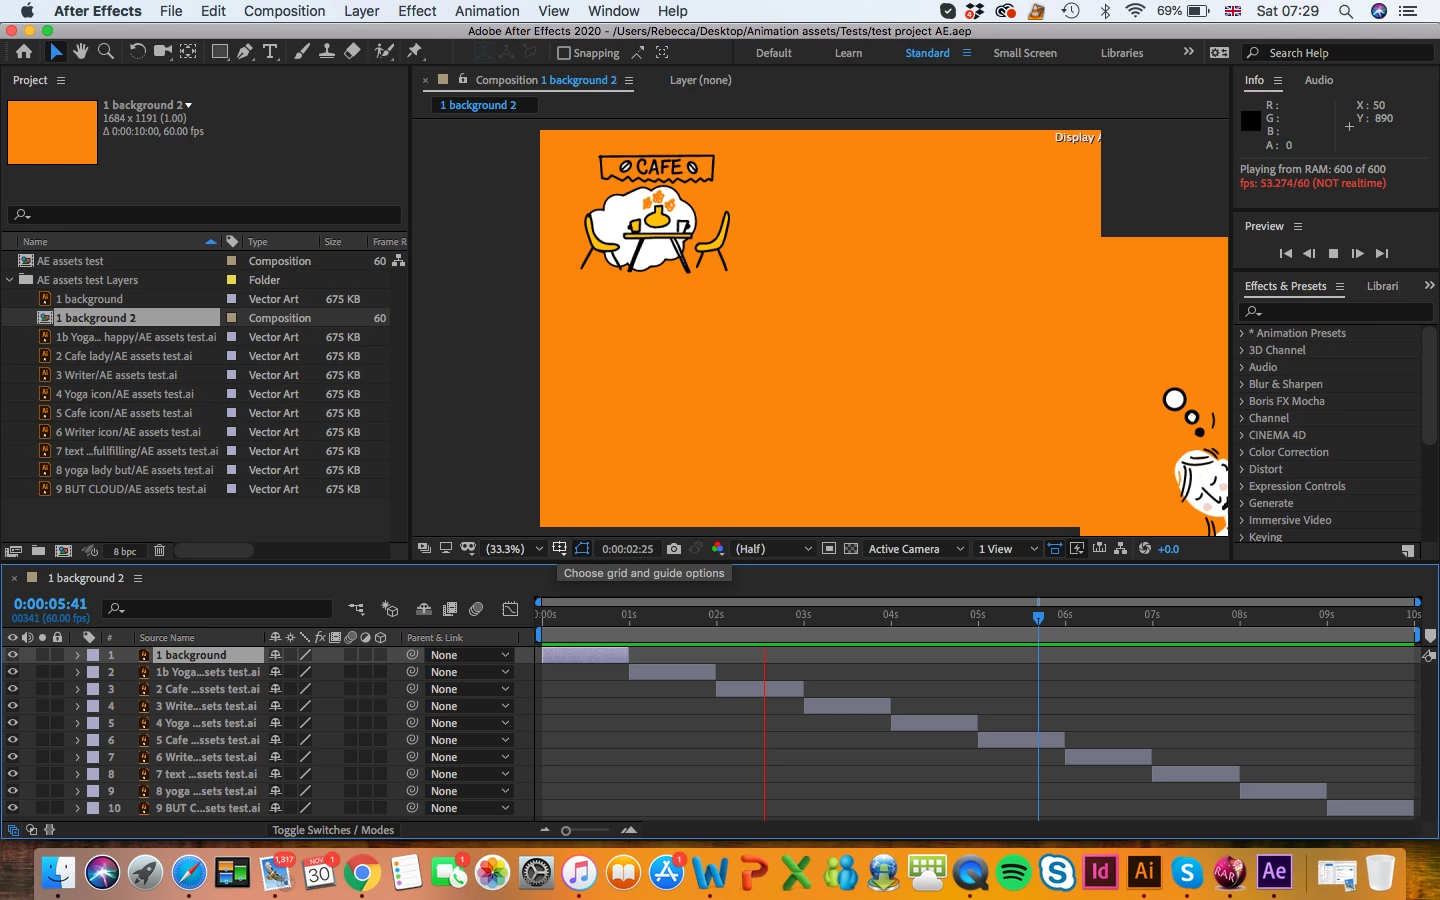The width and height of the screenshot is (1440, 900).
Task: Open the resolution (Half) dropdown
Action: click(x=773, y=549)
